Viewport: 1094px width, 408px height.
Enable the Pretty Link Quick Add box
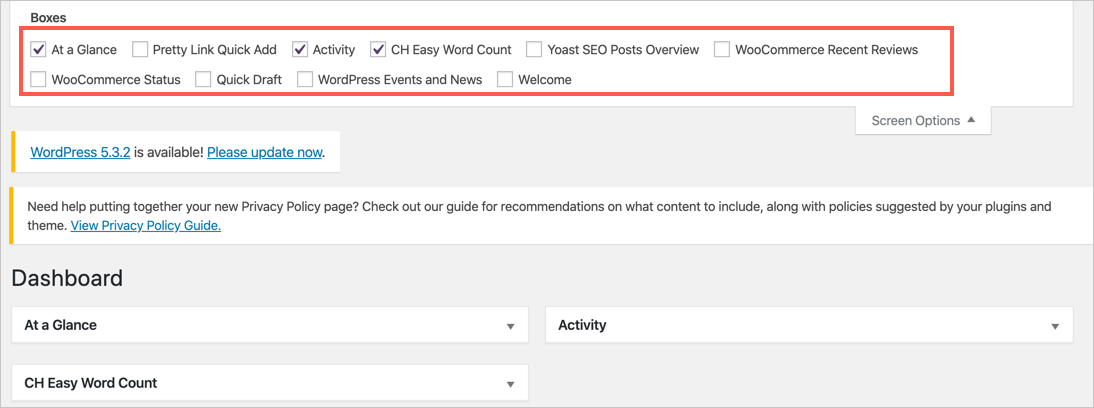point(140,49)
